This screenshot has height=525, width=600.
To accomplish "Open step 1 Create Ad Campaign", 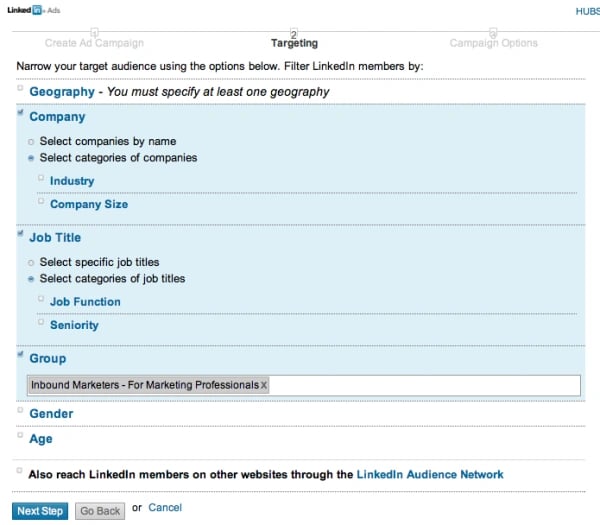I will [94, 43].
